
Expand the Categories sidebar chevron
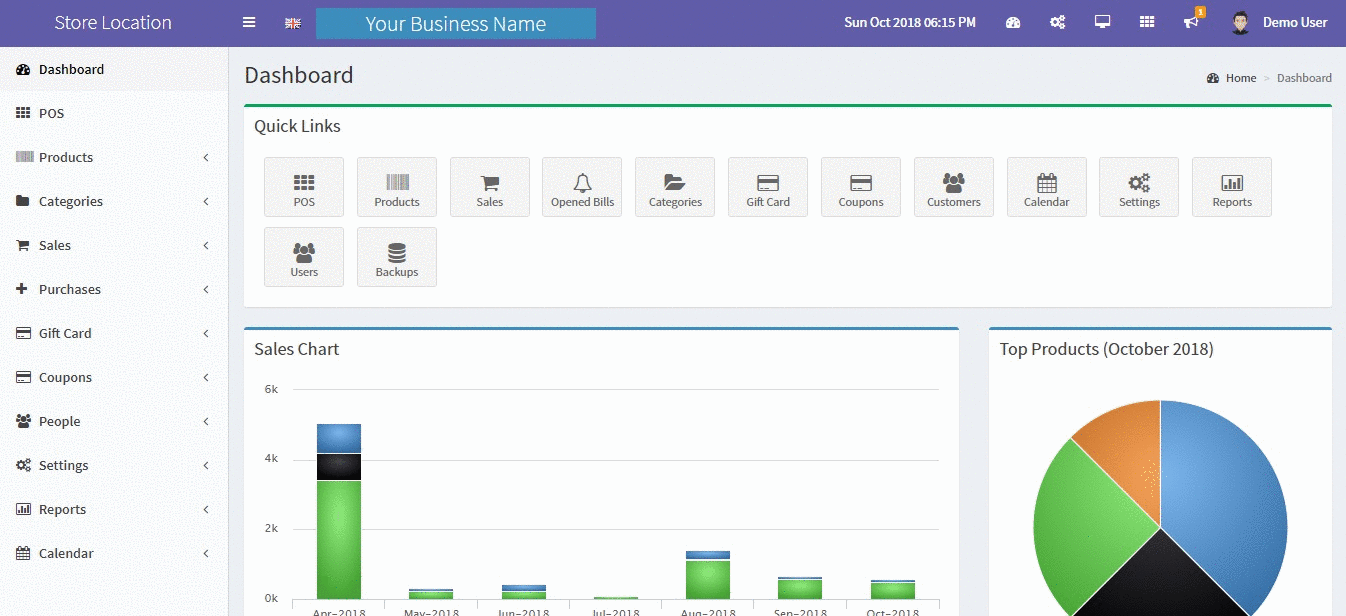(205, 202)
